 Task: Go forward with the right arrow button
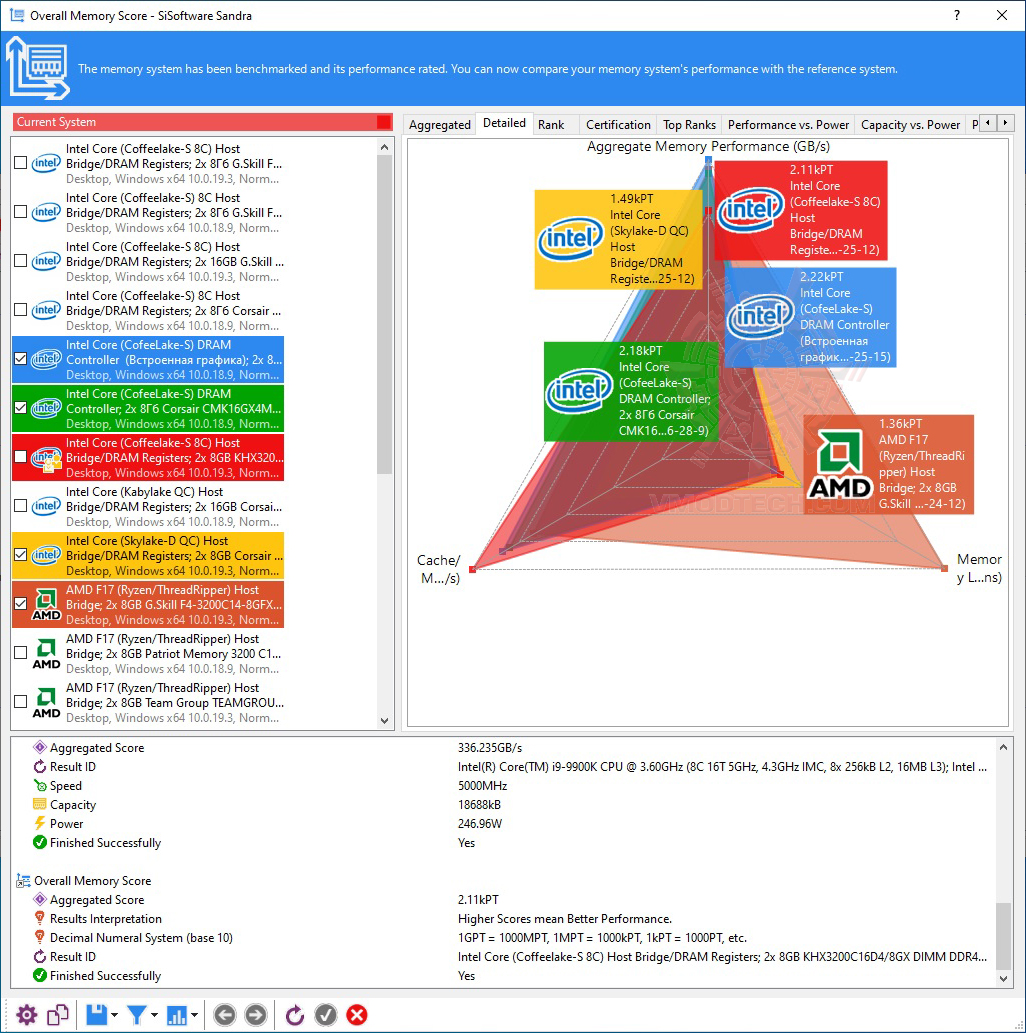coord(256,1015)
